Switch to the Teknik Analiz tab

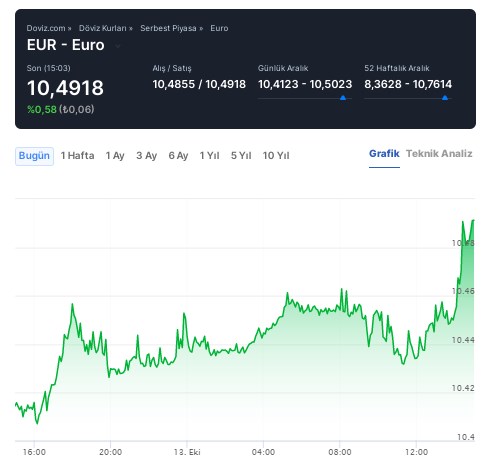[439, 154]
